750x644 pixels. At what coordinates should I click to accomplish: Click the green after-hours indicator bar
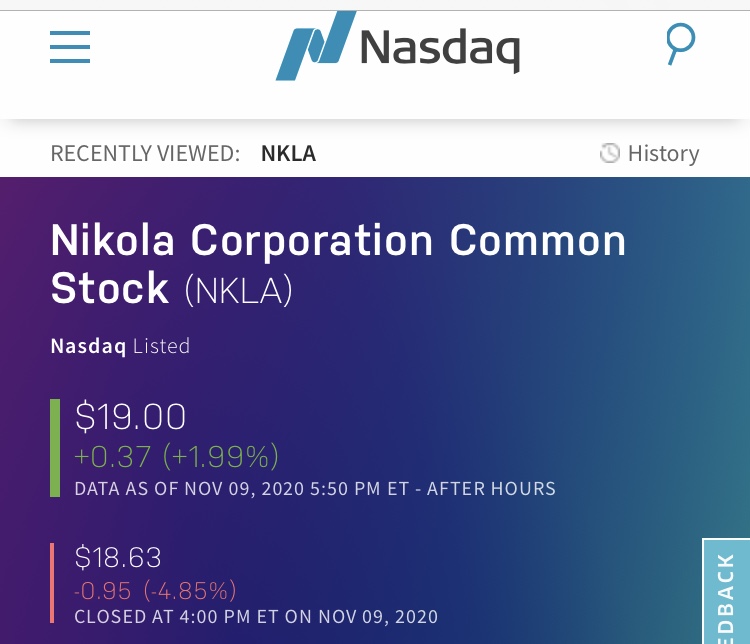tap(55, 447)
